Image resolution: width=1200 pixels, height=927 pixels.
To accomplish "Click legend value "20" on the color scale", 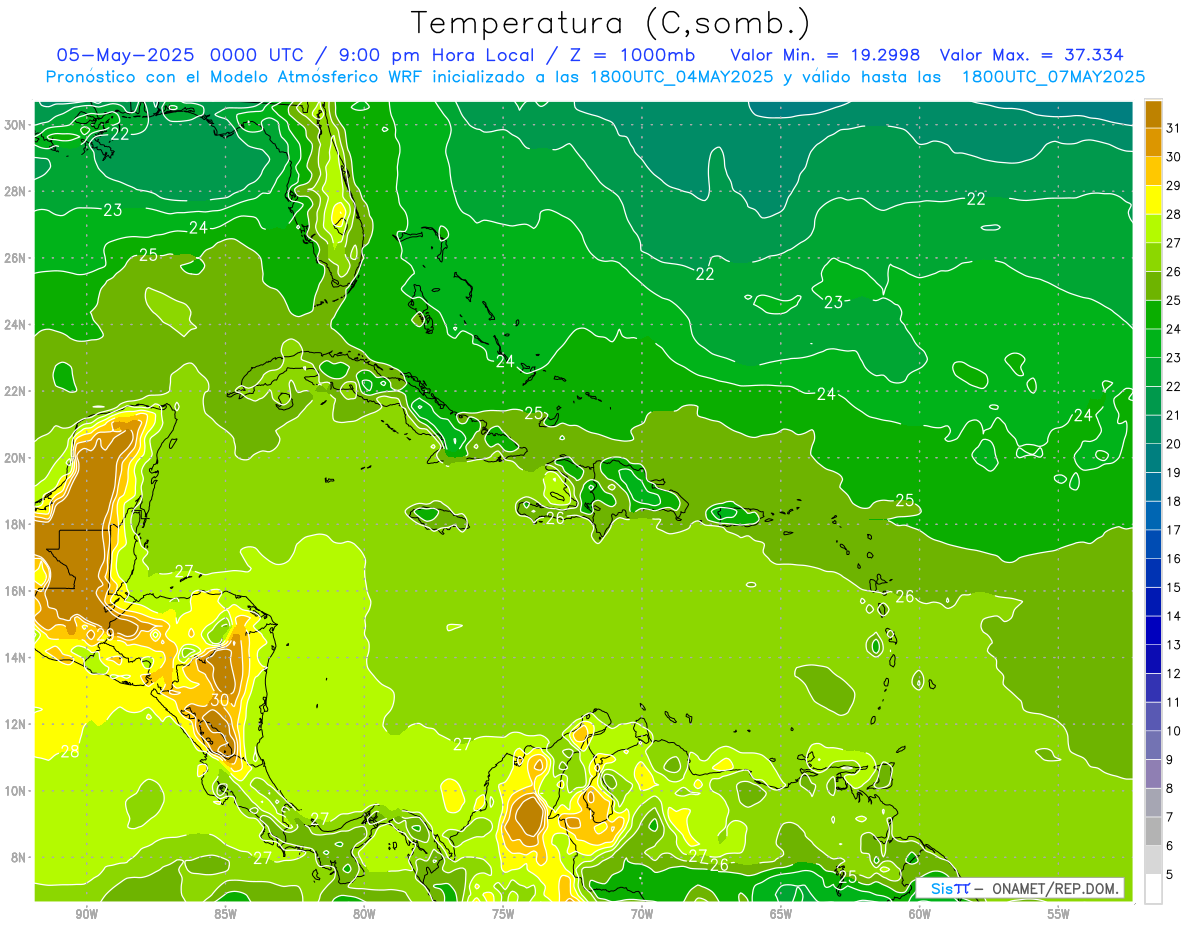I will pos(1174,444).
